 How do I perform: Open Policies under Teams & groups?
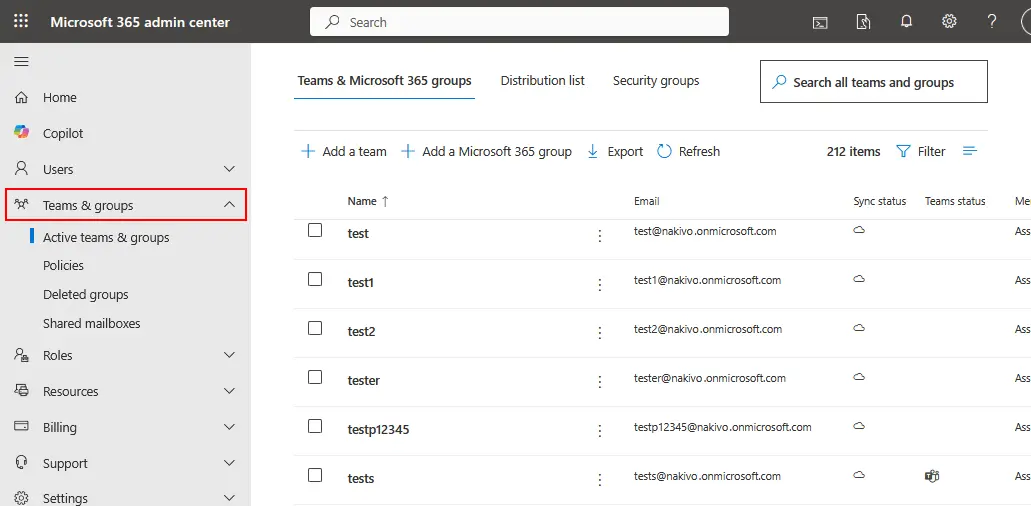(x=63, y=265)
